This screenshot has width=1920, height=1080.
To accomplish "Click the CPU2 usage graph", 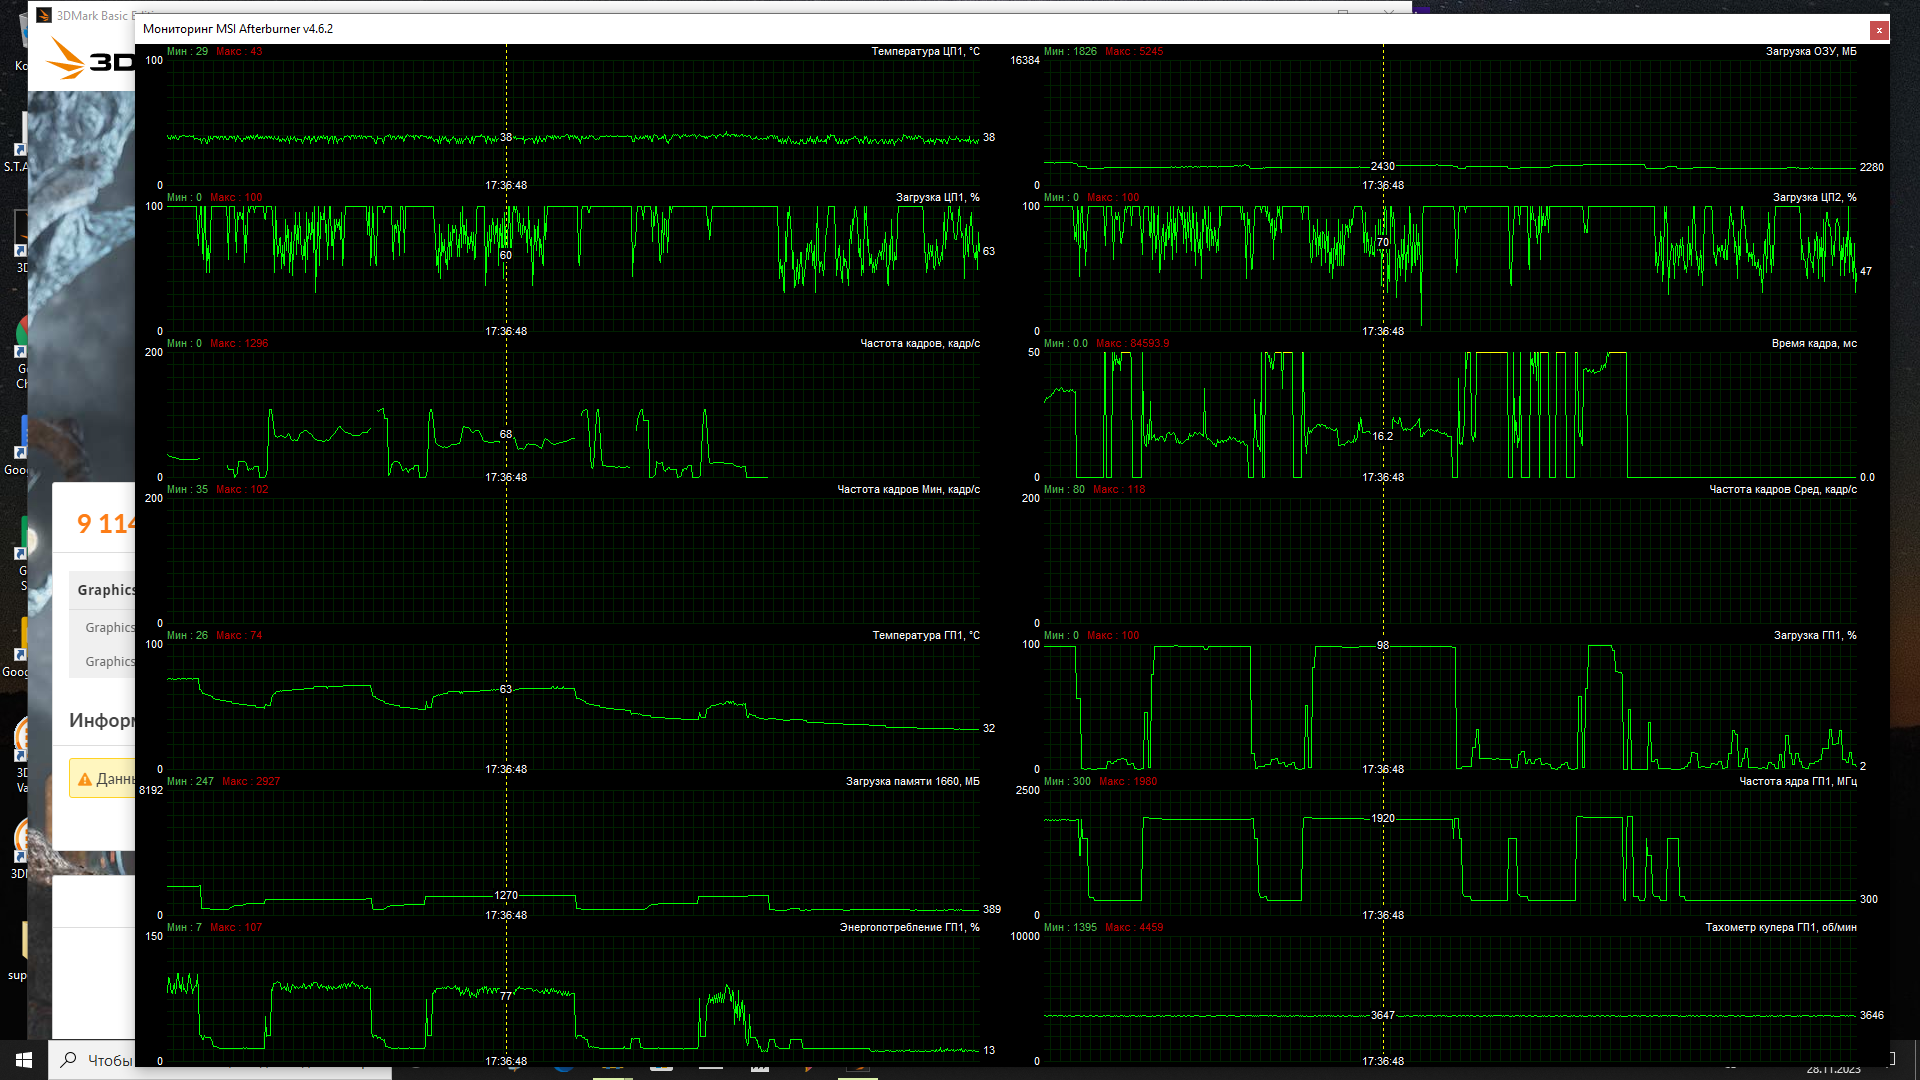I will (x=1450, y=268).
